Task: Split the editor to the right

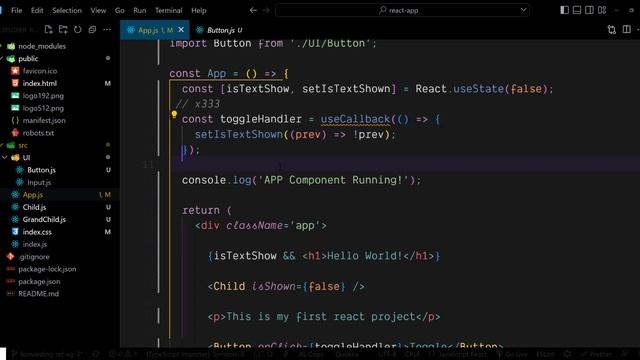Action: pyautogui.click(x=627, y=29)
